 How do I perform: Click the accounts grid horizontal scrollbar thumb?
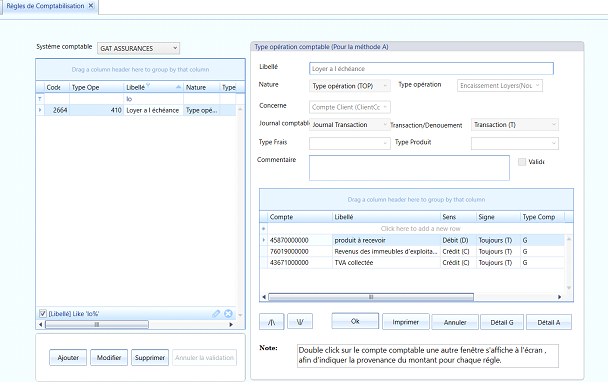[x=371, y=297]
